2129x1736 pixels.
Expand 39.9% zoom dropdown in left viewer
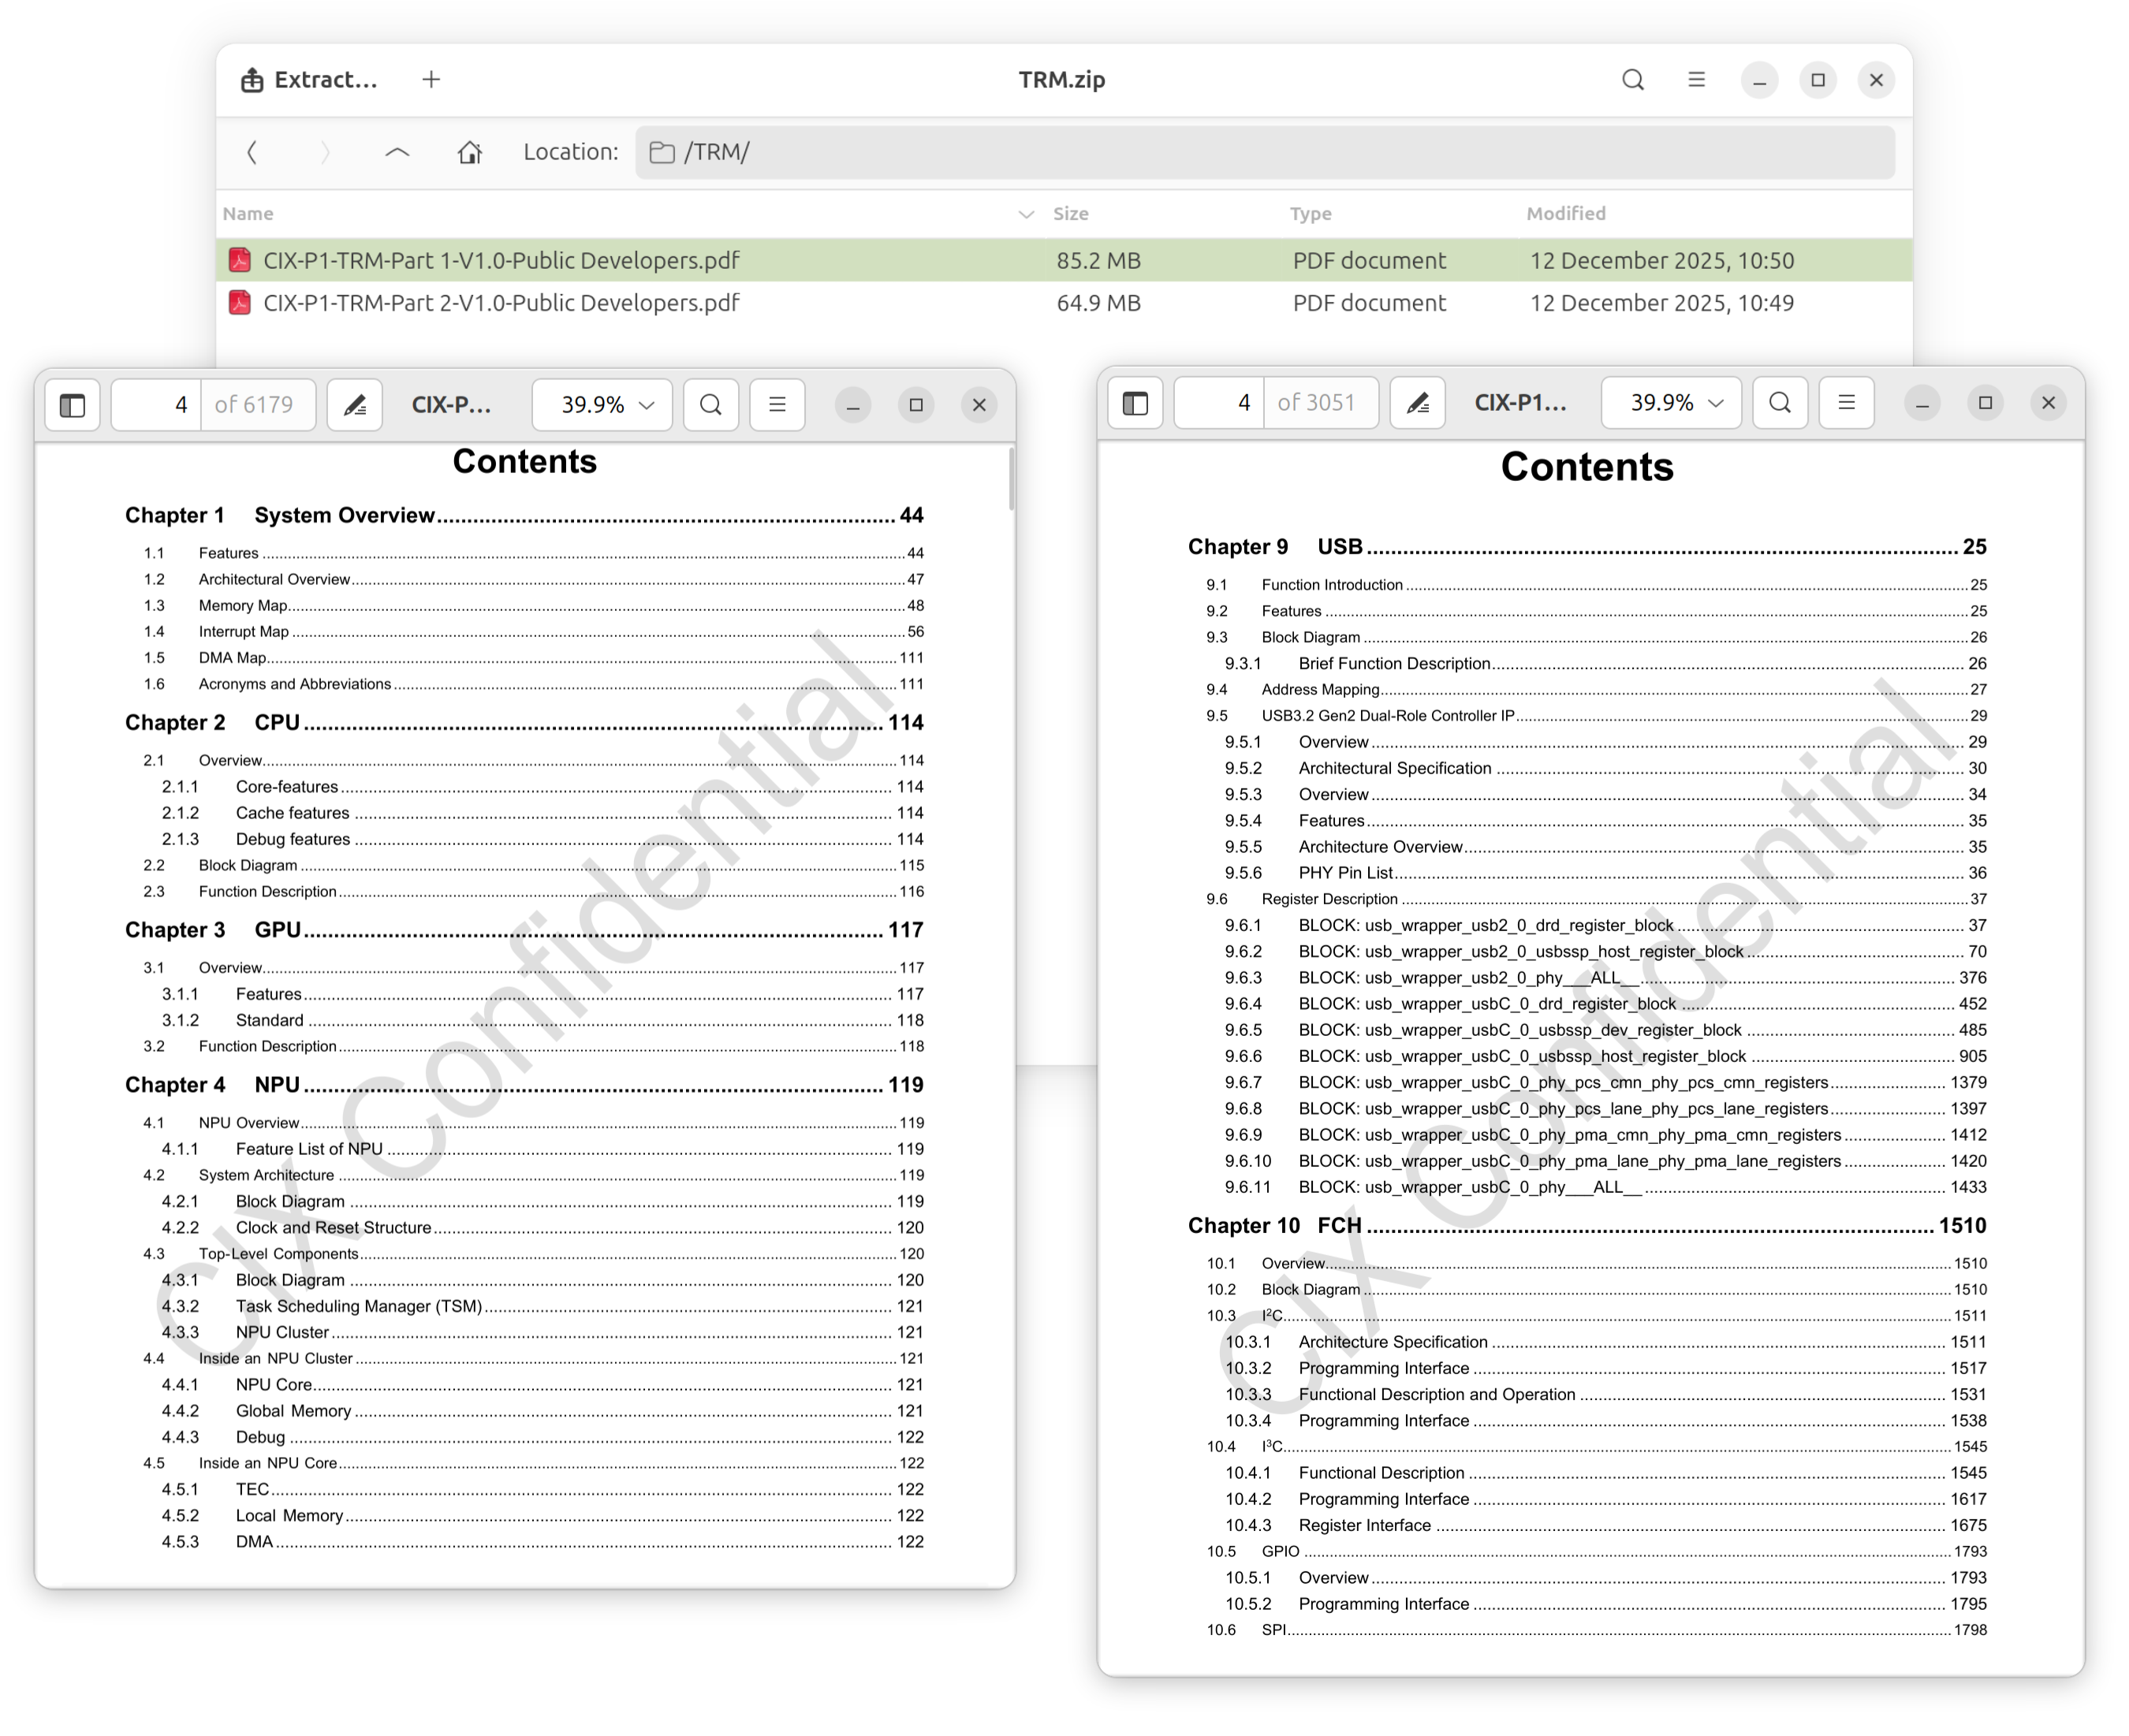(x=603, y=405)
